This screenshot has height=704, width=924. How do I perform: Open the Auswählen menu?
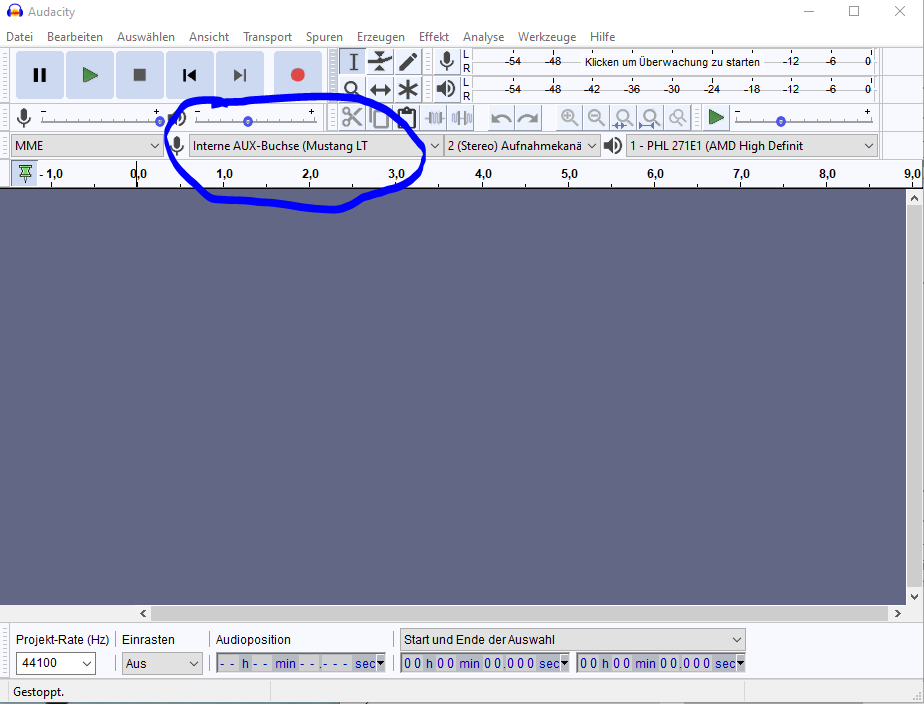coord(146,37)
